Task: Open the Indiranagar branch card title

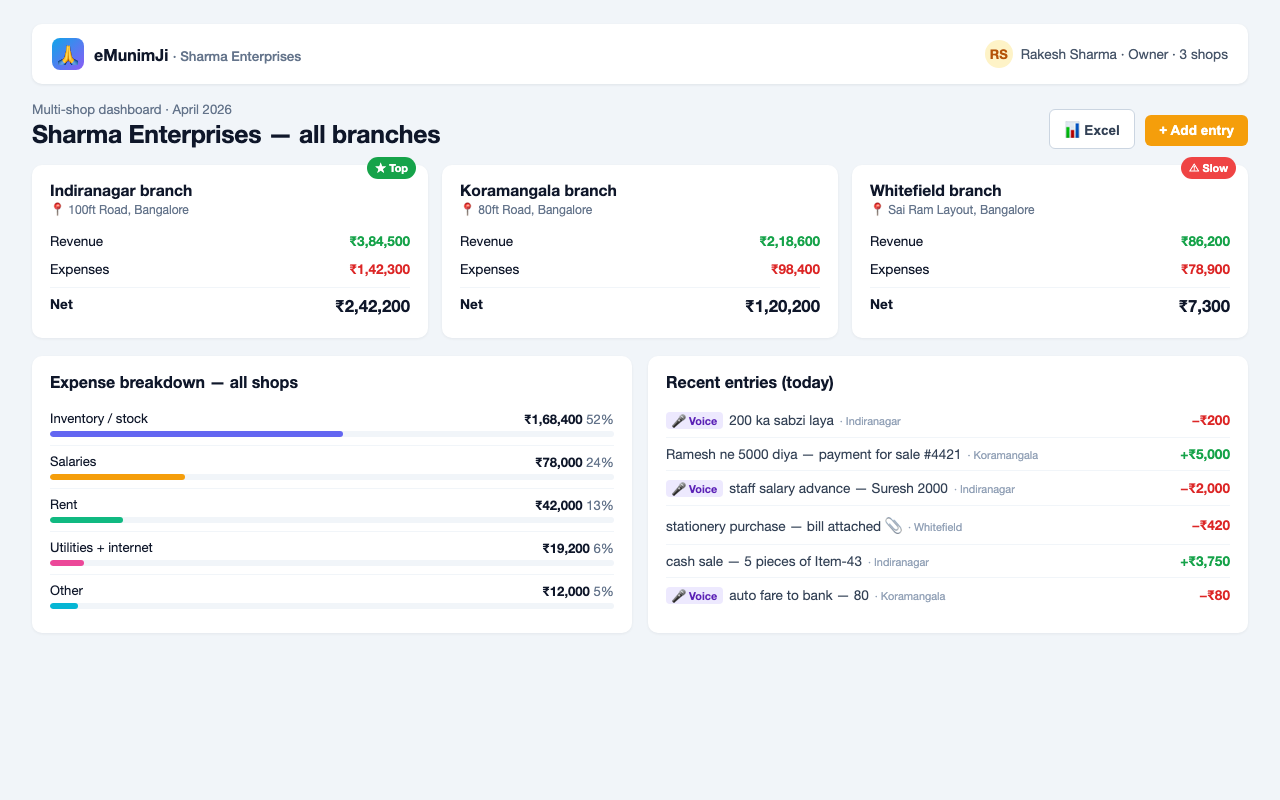Action: click(121, 191)
